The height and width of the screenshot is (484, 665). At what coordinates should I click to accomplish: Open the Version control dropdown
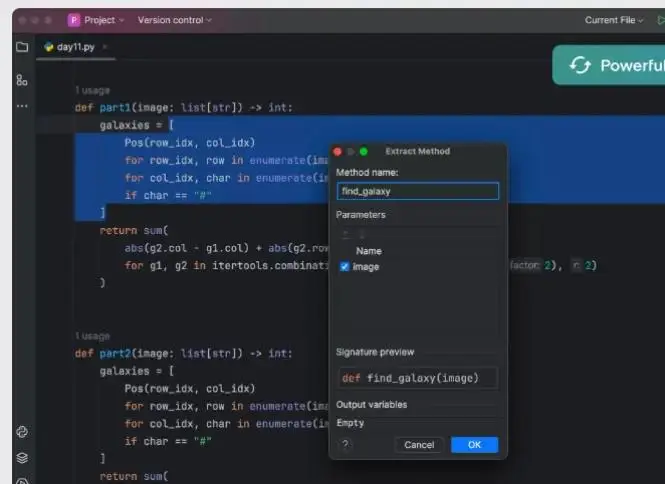(x=174, y=20)
